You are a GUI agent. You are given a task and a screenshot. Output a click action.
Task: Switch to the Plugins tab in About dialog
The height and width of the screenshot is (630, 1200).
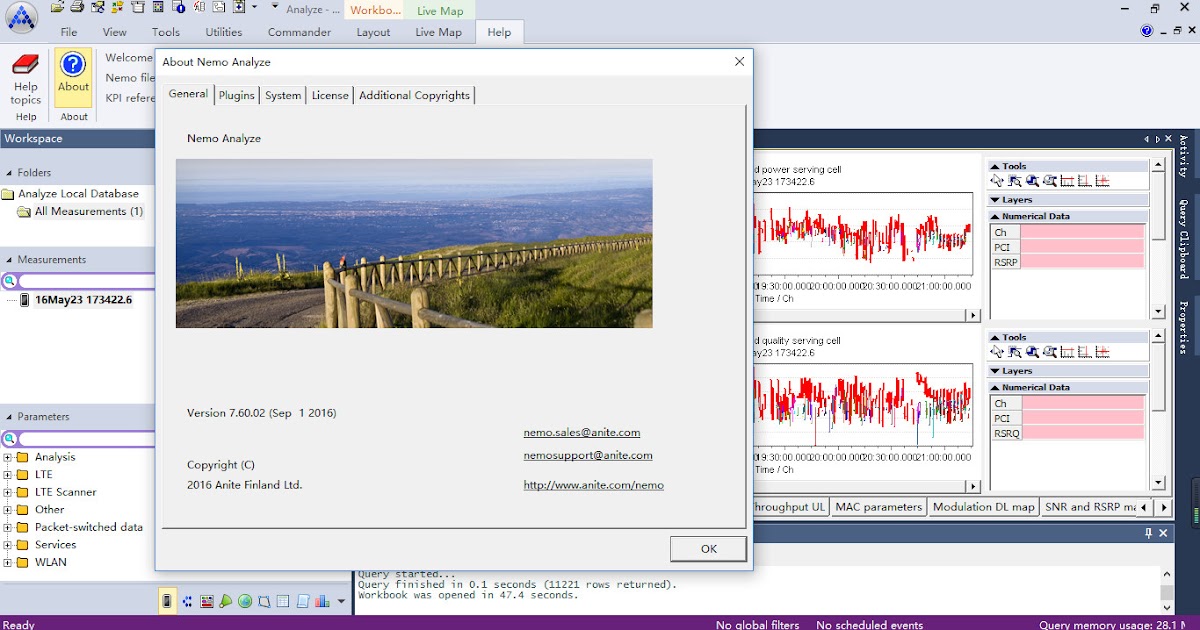(237, 95)
